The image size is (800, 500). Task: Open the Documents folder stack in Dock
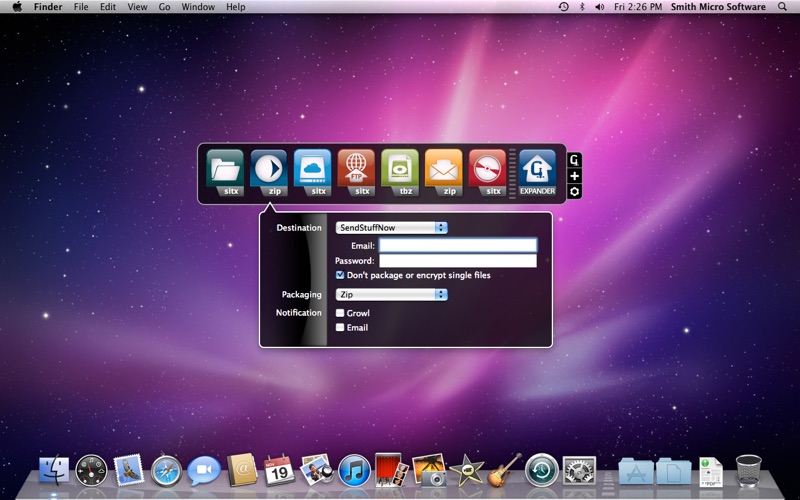click(673, 470)
